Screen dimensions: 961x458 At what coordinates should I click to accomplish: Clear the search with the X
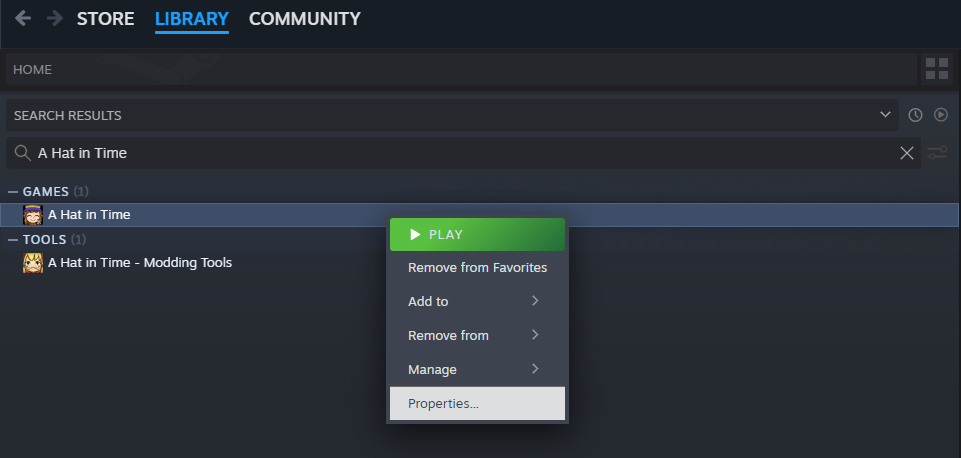pos(906,153)
